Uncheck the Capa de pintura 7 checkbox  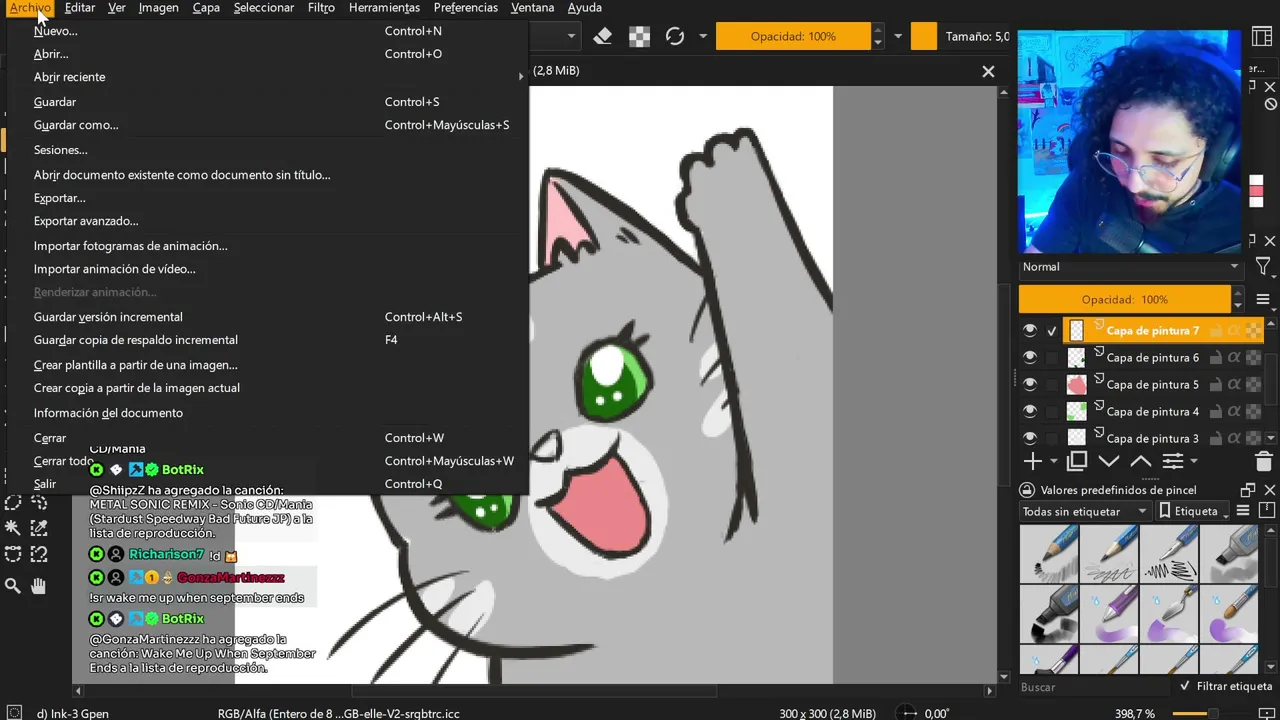pyautogui.click(x=1052, y=331)
